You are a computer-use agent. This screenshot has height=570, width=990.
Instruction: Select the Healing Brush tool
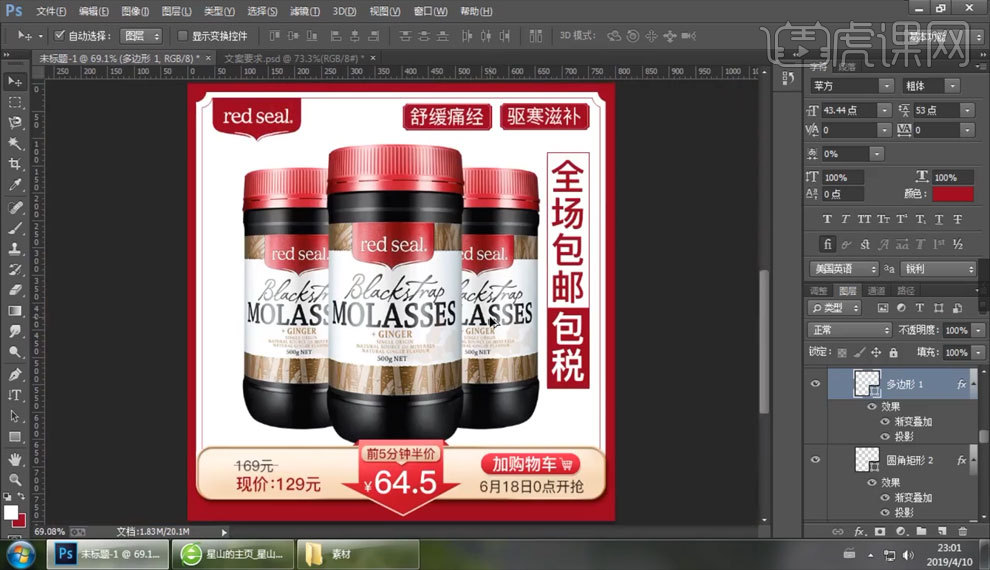[15, 207]
